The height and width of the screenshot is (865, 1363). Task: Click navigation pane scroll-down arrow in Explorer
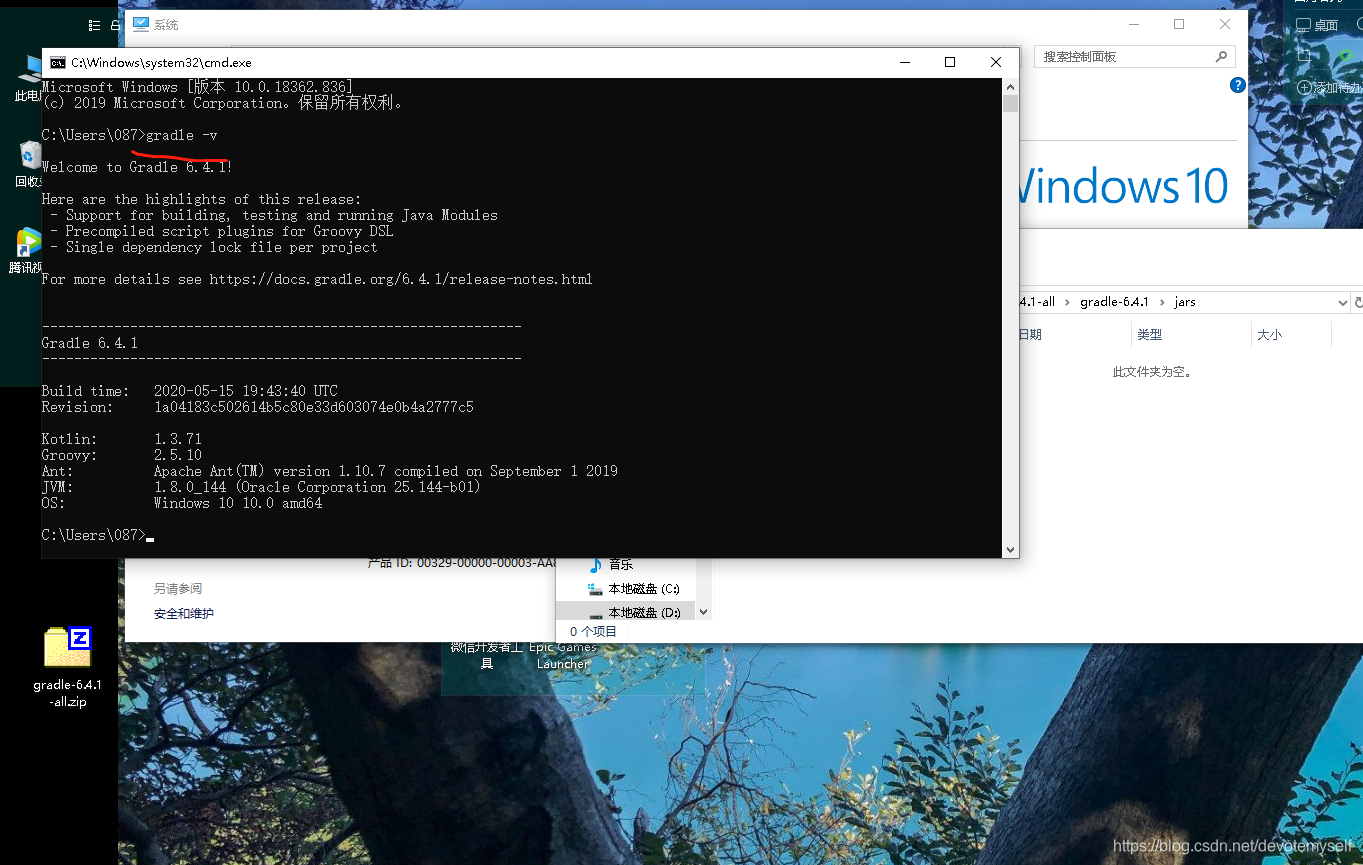tap(703, 611)
